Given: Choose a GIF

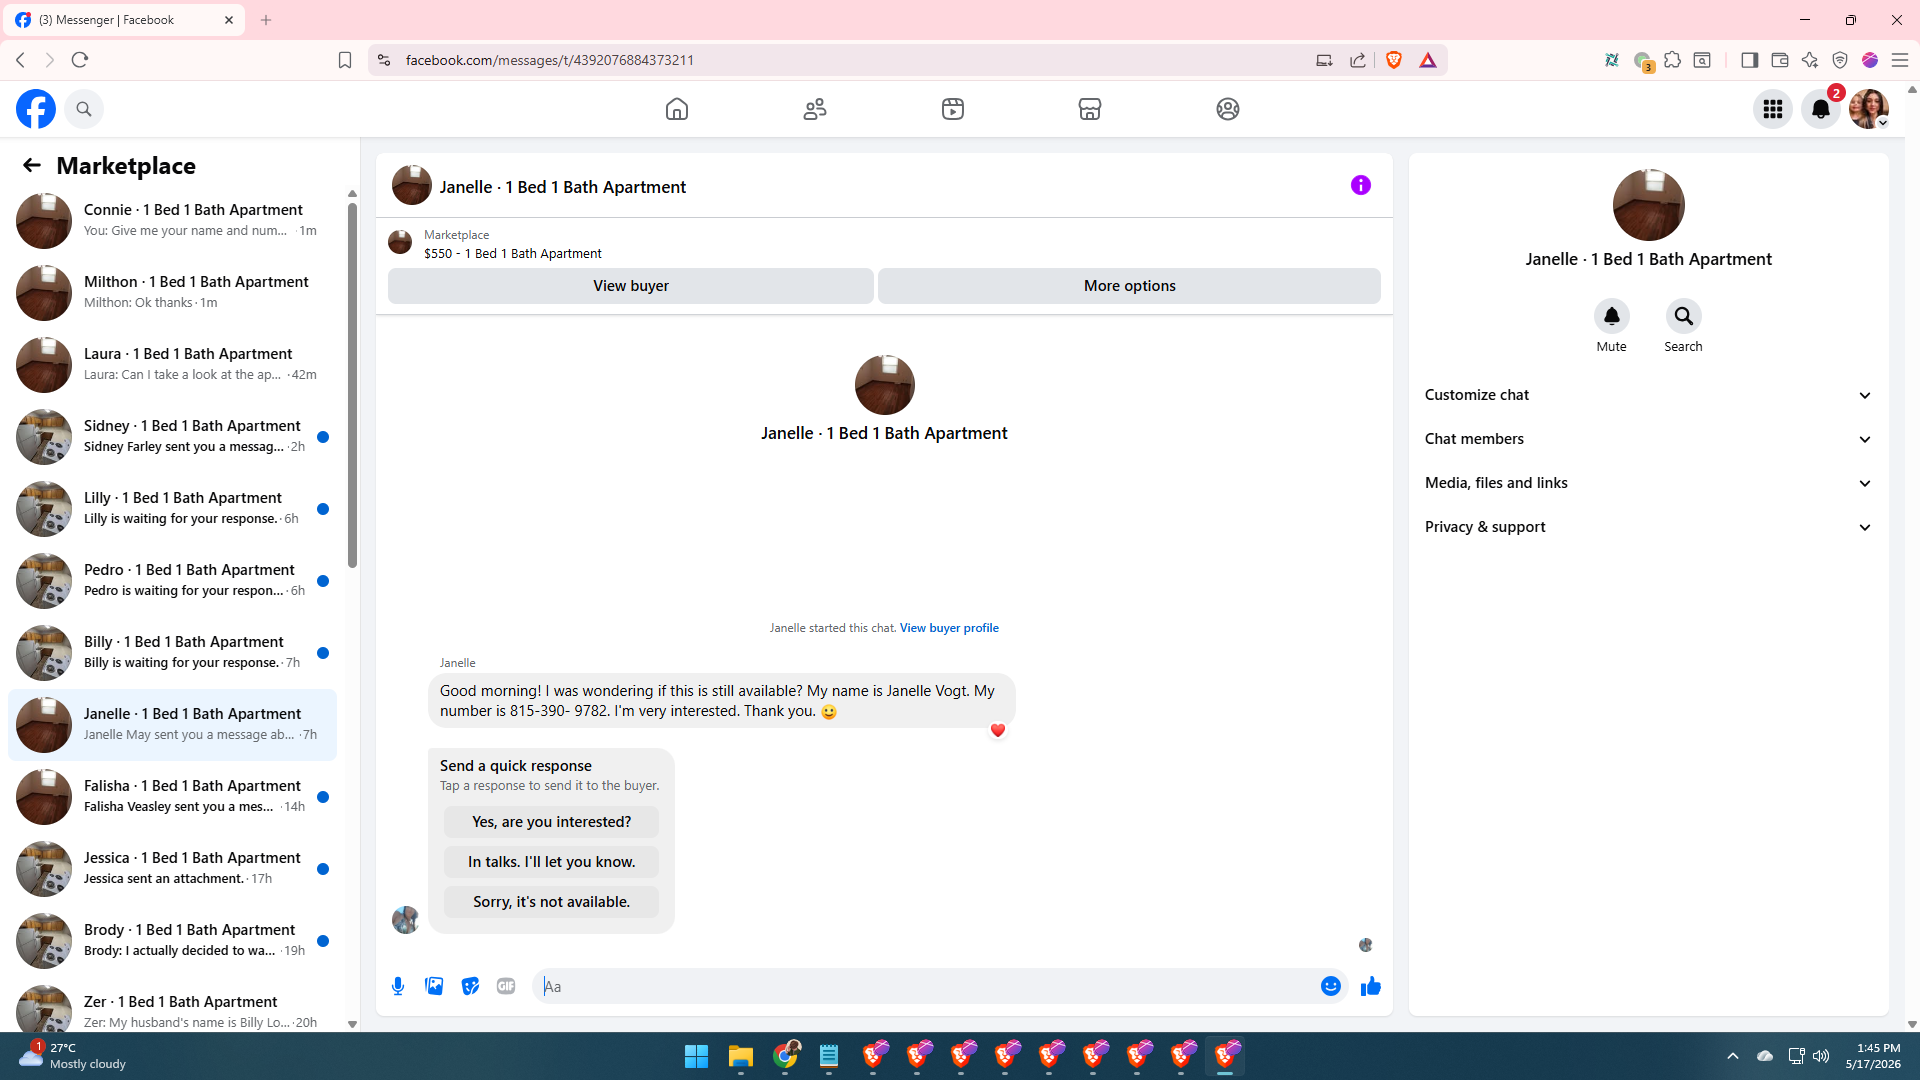Looking at the screenshot, I should [506, 987].
